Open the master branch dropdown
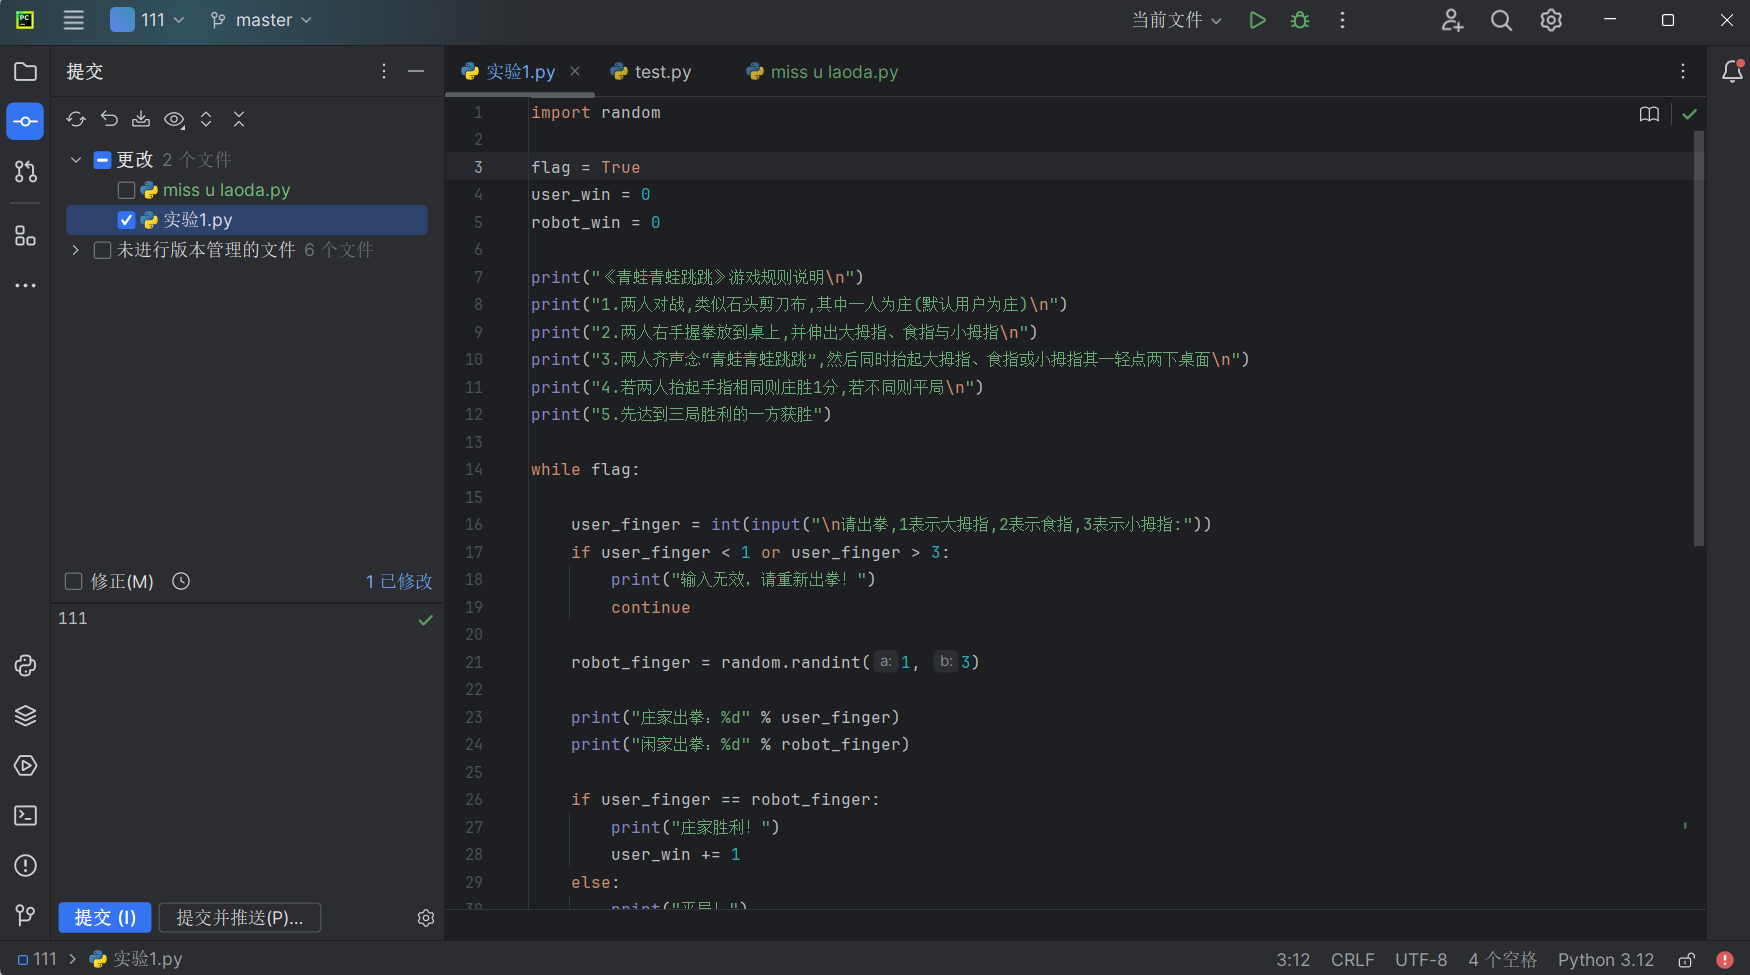 pyautogui.click(x=262, y=20)
